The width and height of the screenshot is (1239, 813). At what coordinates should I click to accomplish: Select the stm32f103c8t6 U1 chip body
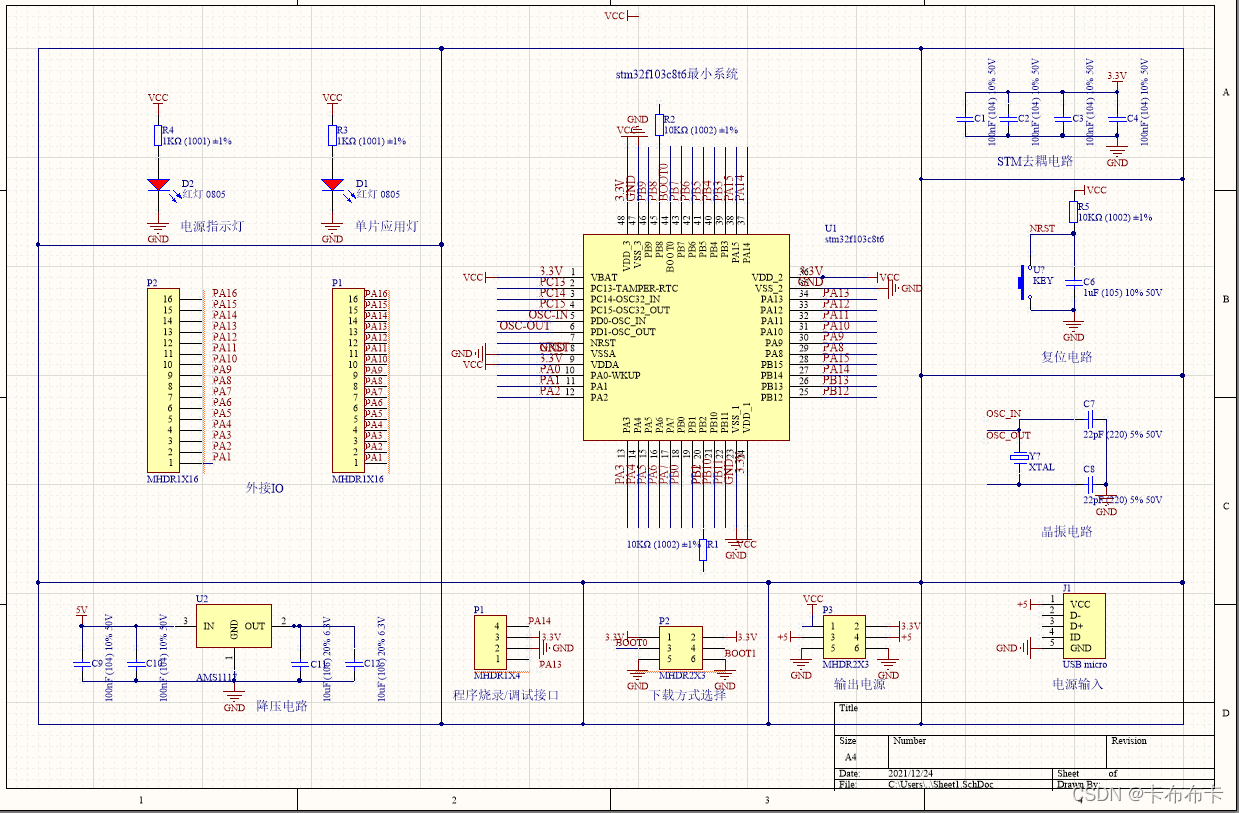pos(686,337)
